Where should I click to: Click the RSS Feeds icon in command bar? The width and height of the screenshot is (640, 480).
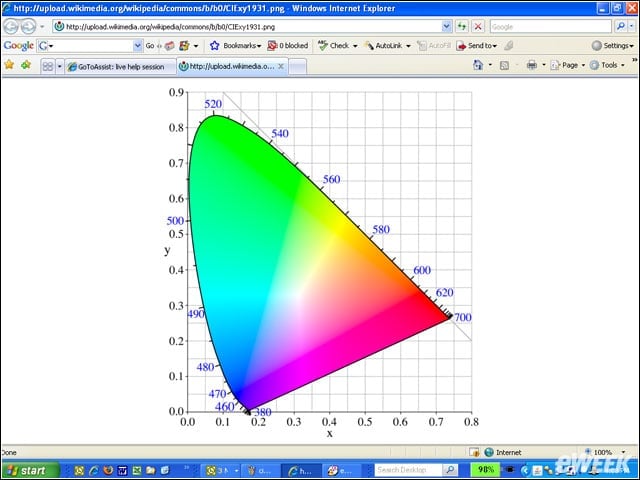(504, 65)
